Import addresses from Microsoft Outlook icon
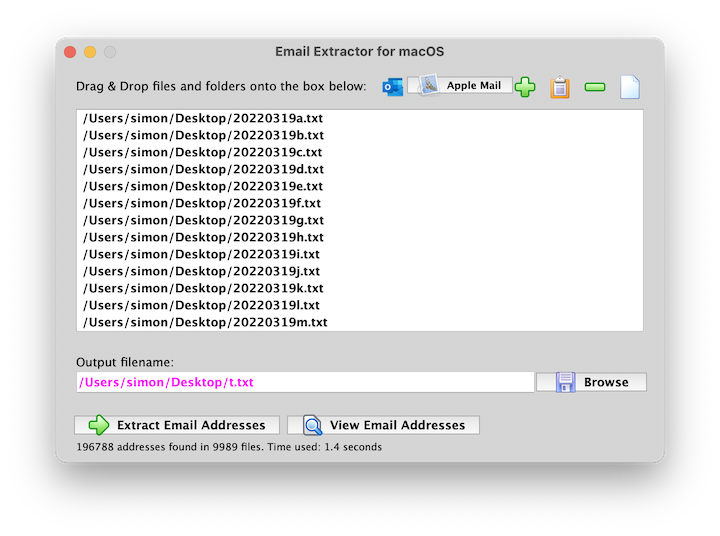This screenshot has height=536, width=720. pos(393,86)
